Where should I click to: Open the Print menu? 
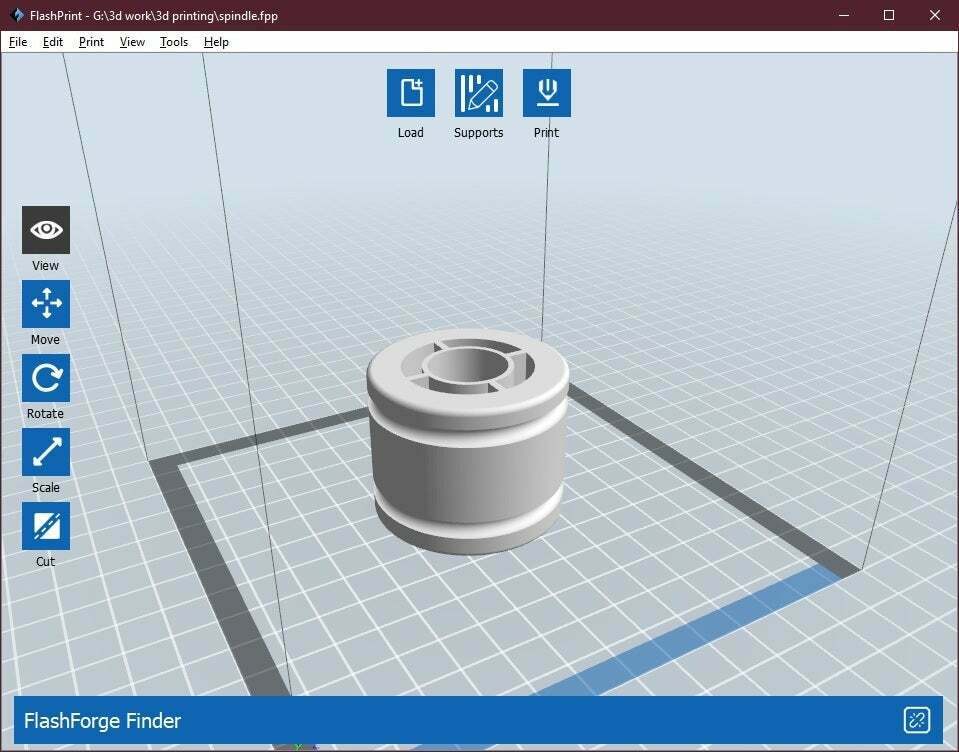tap(91, 42)
